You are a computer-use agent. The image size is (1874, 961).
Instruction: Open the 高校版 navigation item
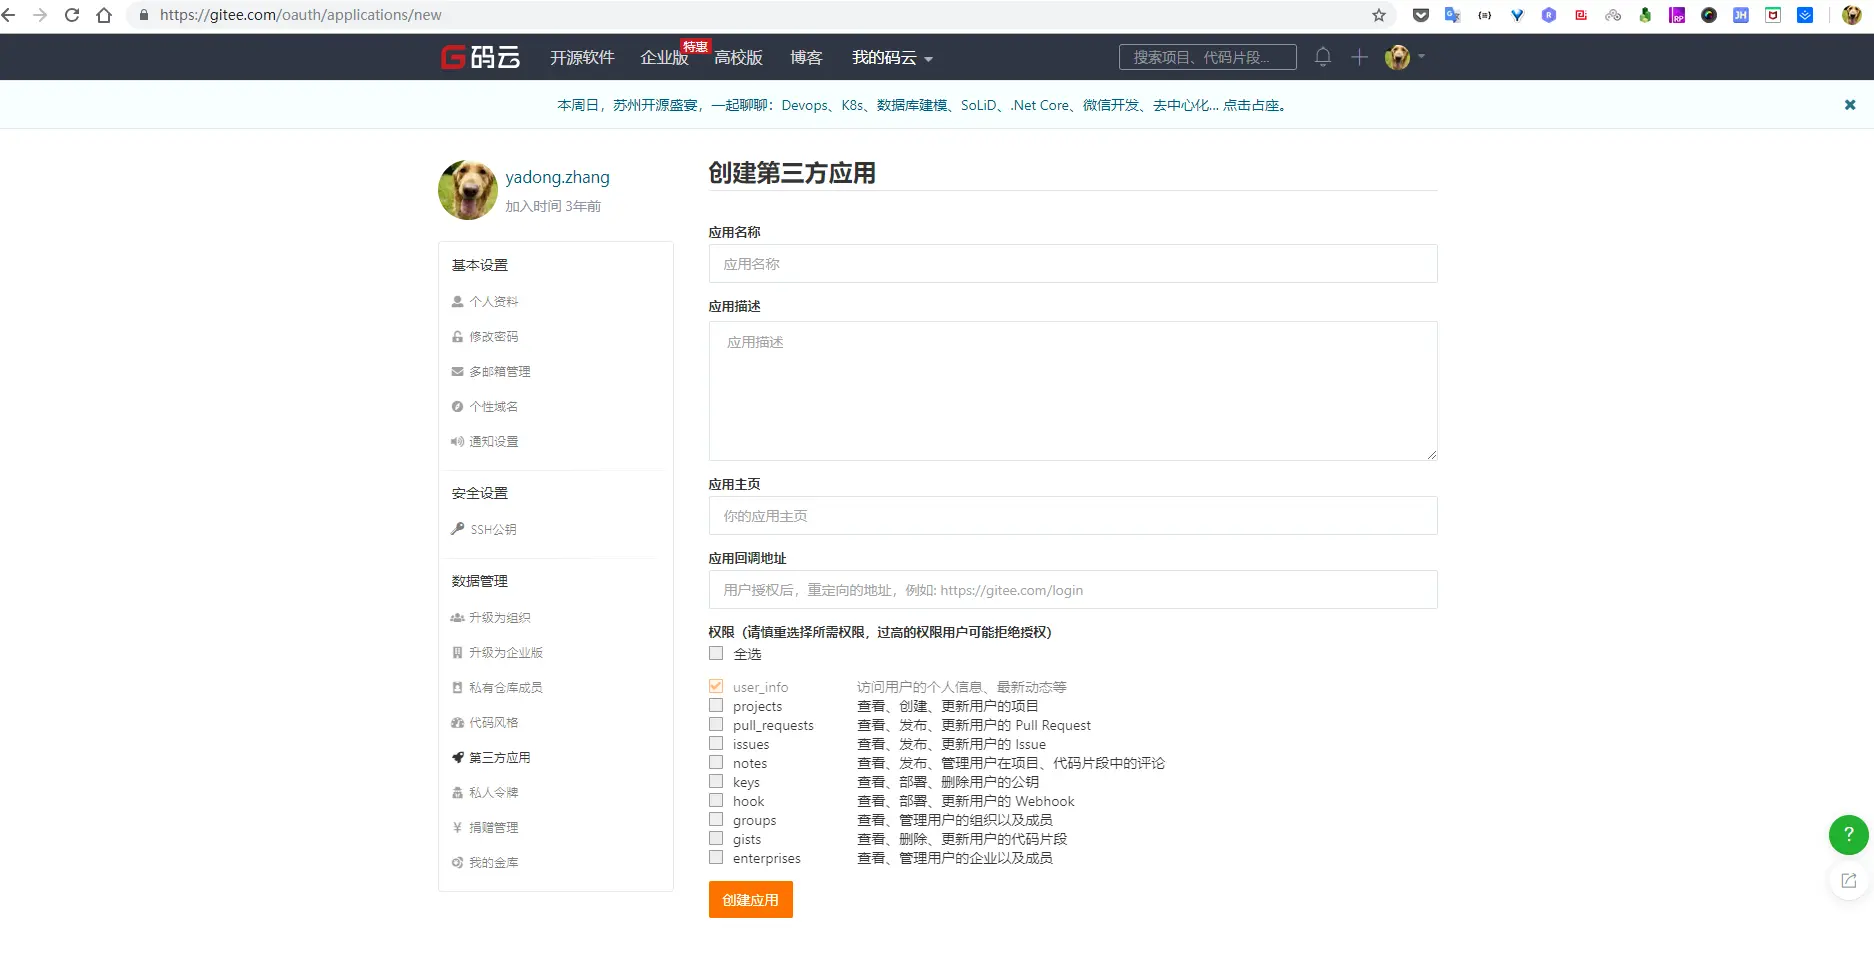tap(738, 57)
